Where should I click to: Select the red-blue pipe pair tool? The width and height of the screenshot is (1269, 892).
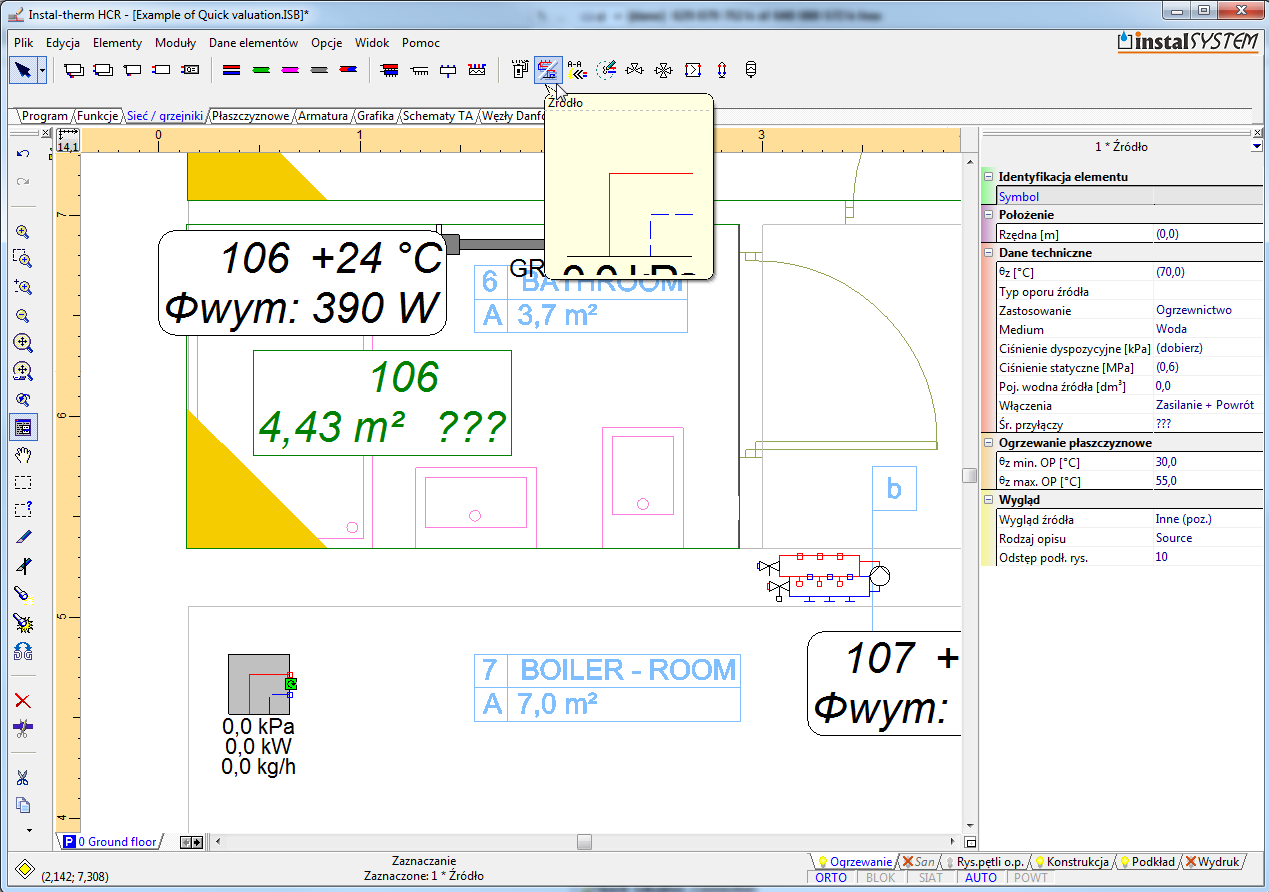231,70
